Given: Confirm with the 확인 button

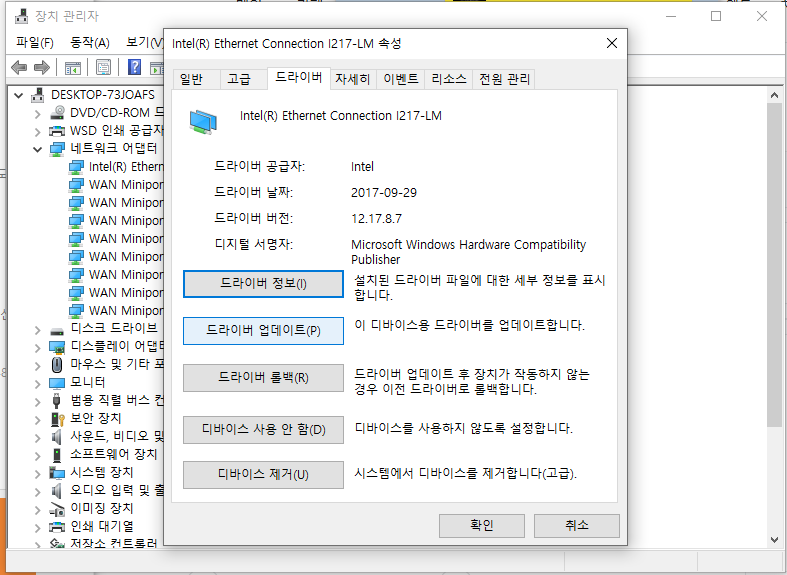Looking at the screenshot, I should [482, 525].
